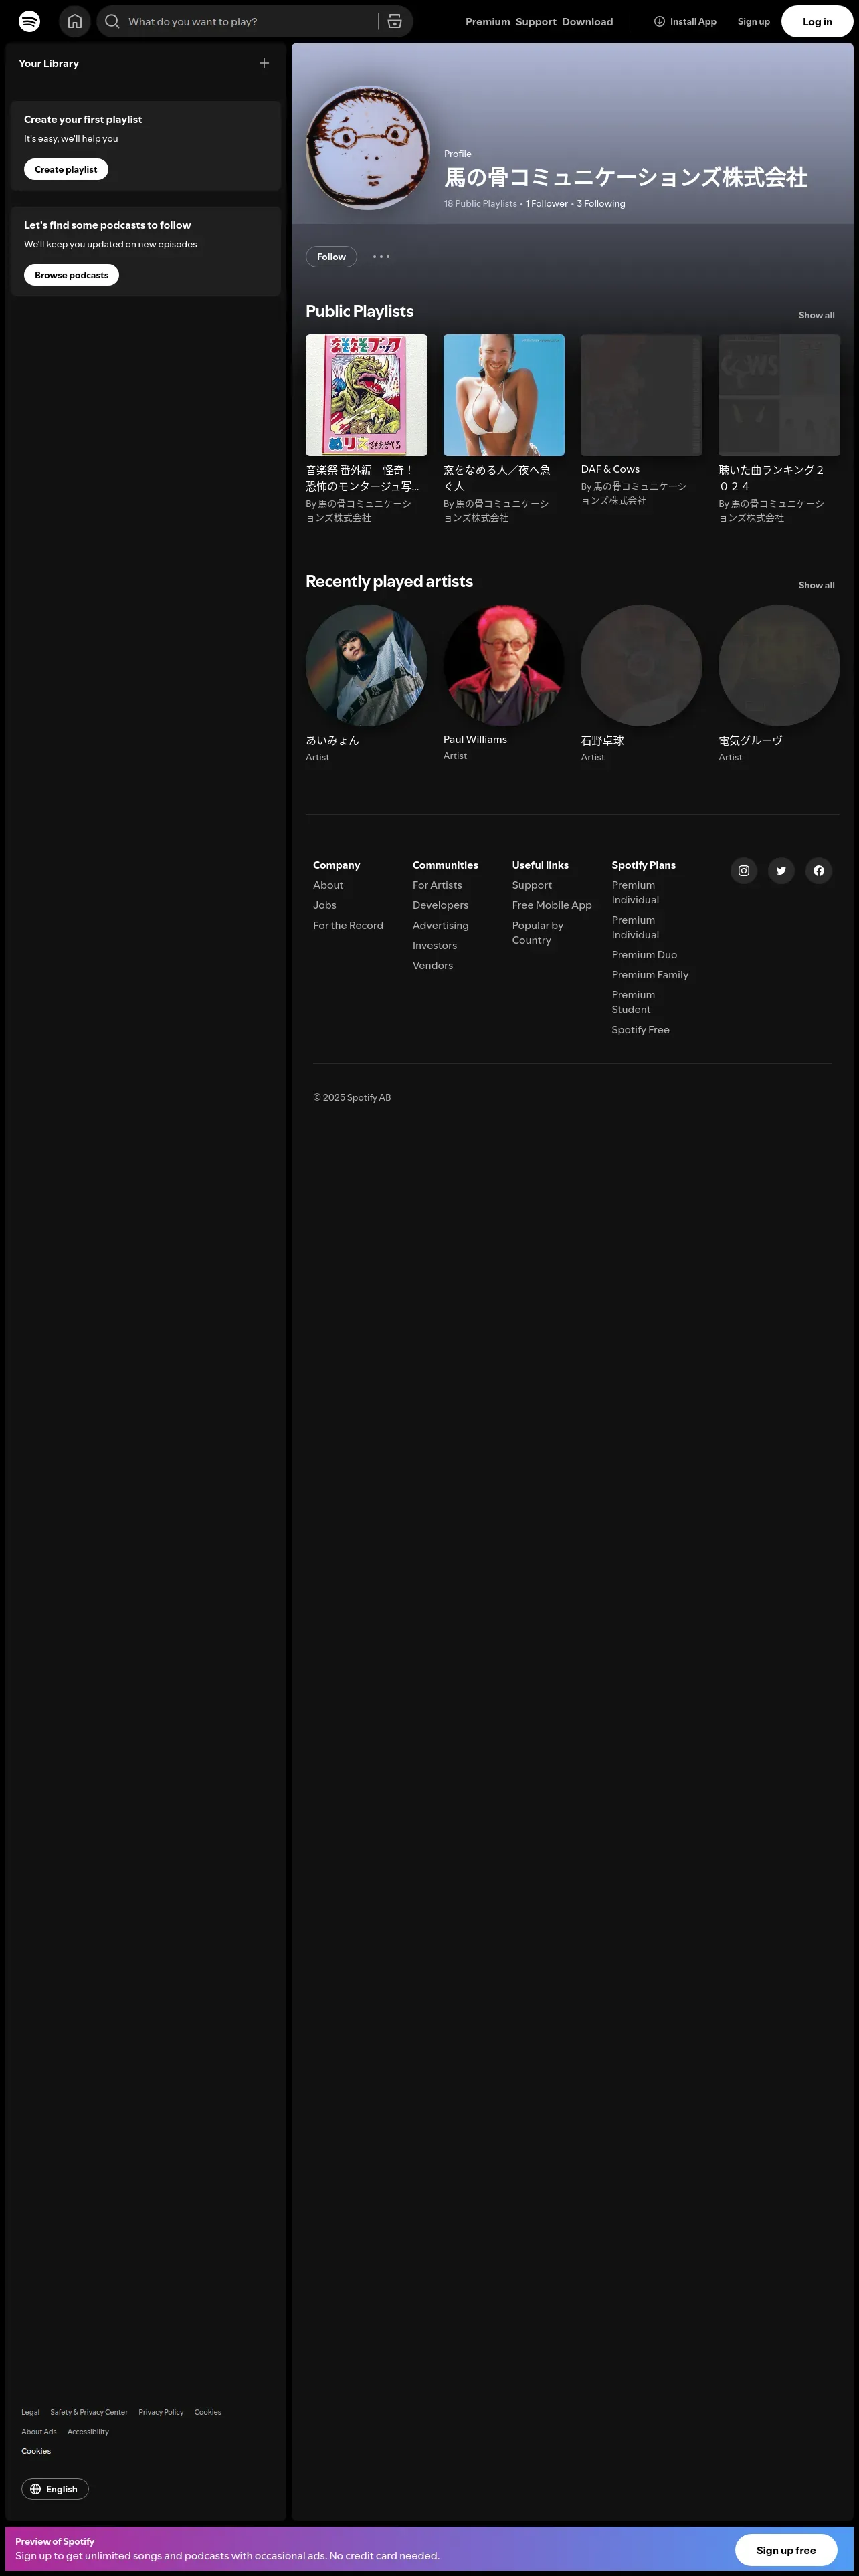Open Spotify's Facebook page
The width and height of the screenshot is (859, 2576).
[819, 871]
